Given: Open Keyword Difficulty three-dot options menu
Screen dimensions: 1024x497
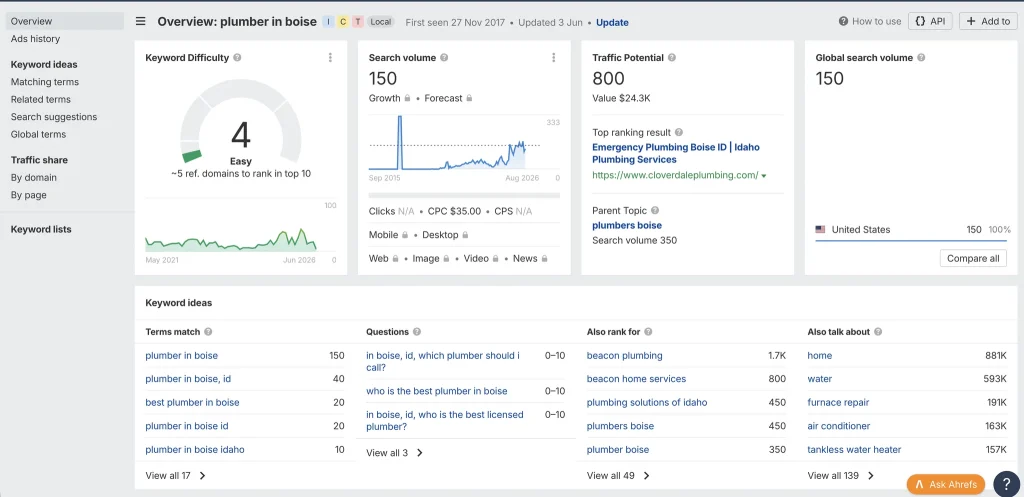Looking at the screenshot, I should [x=330, y=57].
